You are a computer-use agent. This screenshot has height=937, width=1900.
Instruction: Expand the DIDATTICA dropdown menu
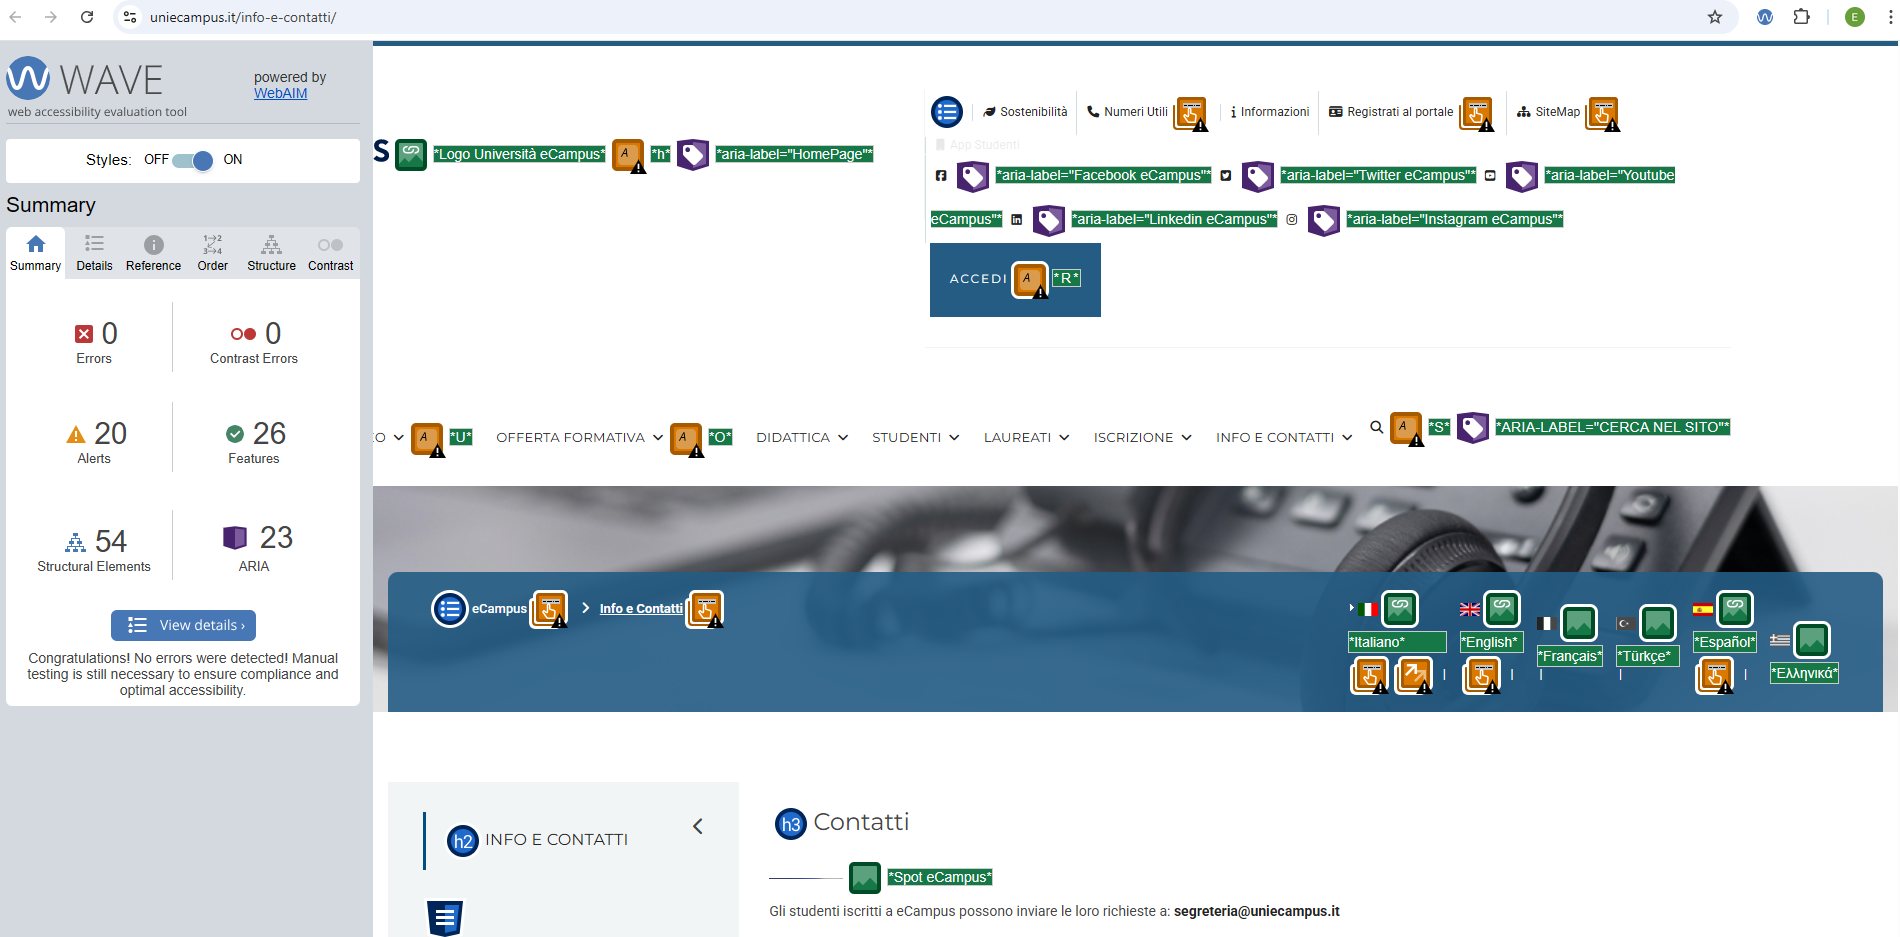[801, 437]
